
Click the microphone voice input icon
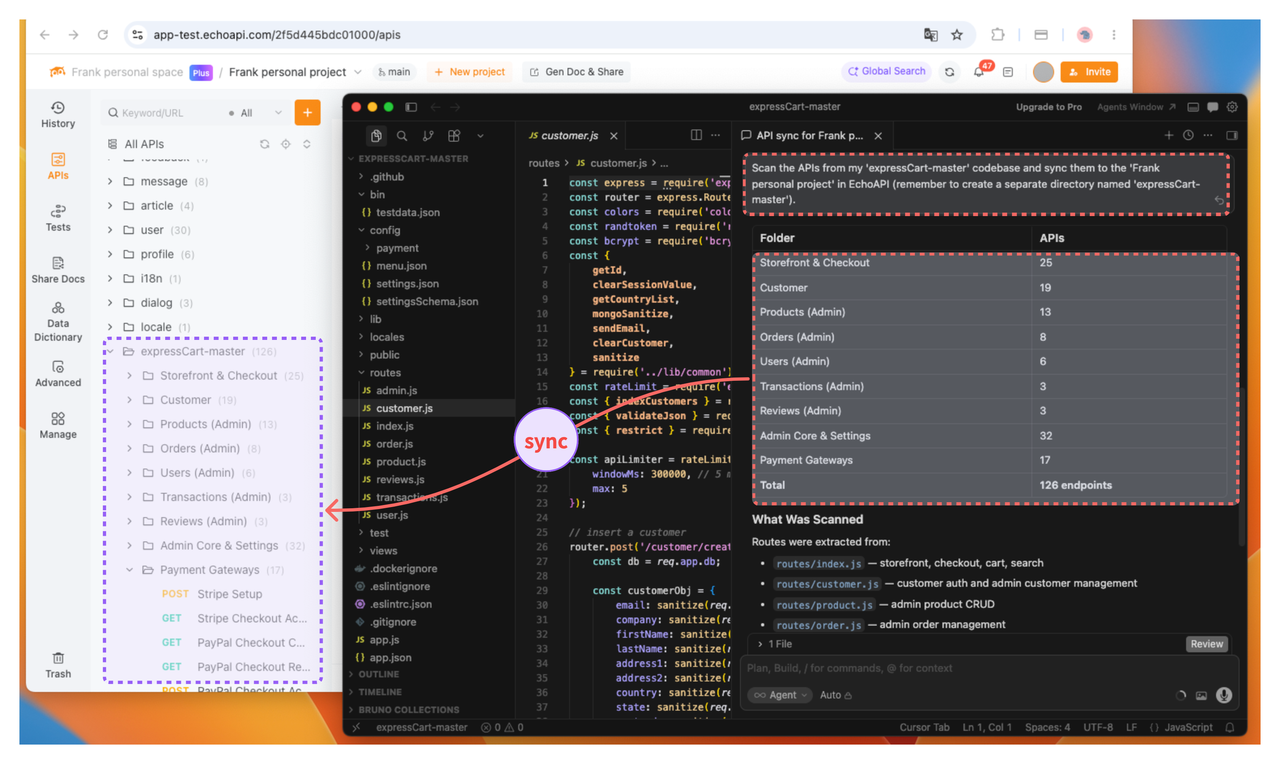coord(1224,695)
